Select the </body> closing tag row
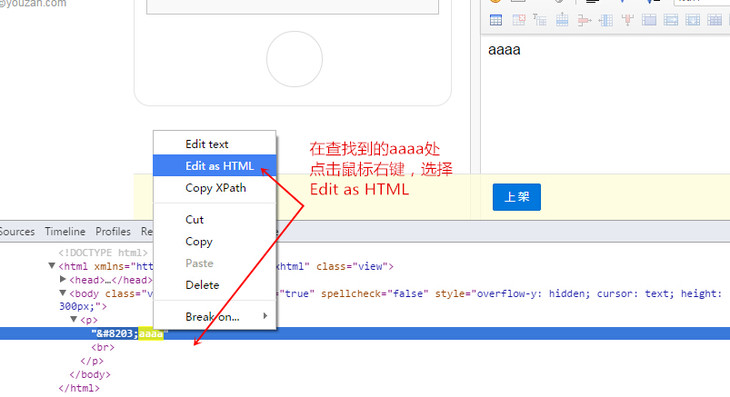730x397 pixels. pos(90,374)
